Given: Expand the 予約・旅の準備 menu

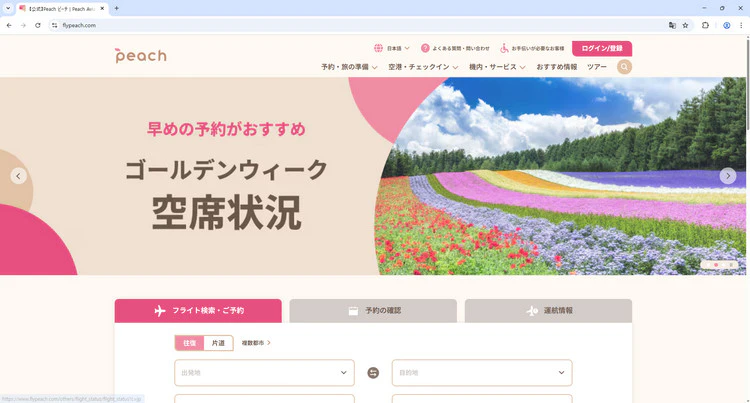Looking at the screenshot, I should tap(349, 67).
